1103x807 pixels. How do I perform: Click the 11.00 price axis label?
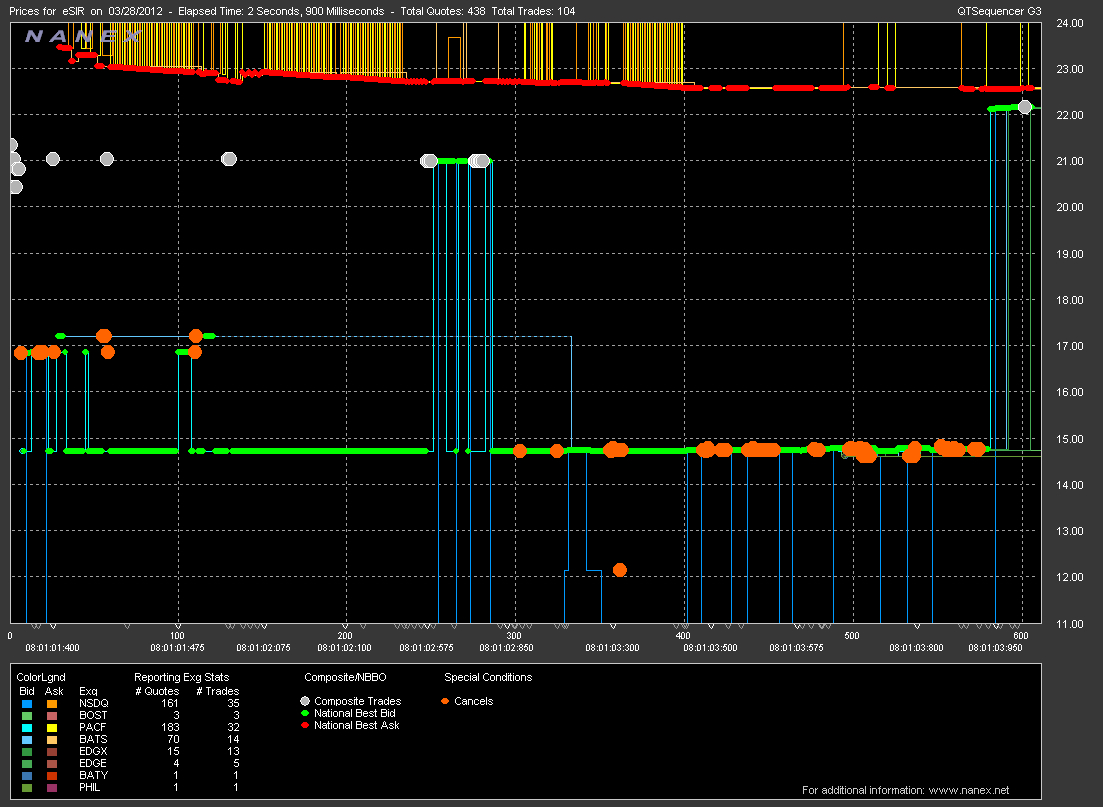tap(1070, 624)
